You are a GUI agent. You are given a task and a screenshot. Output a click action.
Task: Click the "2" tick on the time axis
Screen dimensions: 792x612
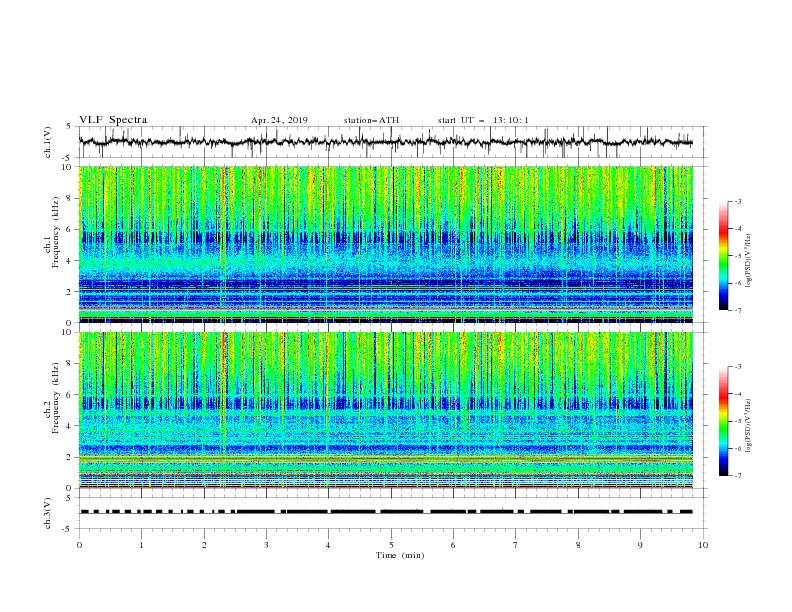click(x=204, y=545)
